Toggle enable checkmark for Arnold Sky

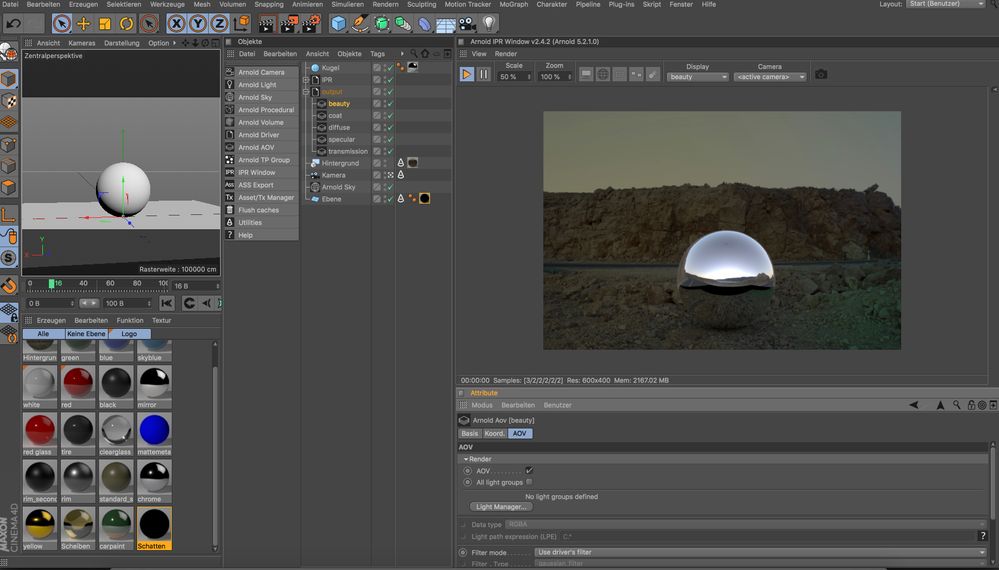click(391, 187)
